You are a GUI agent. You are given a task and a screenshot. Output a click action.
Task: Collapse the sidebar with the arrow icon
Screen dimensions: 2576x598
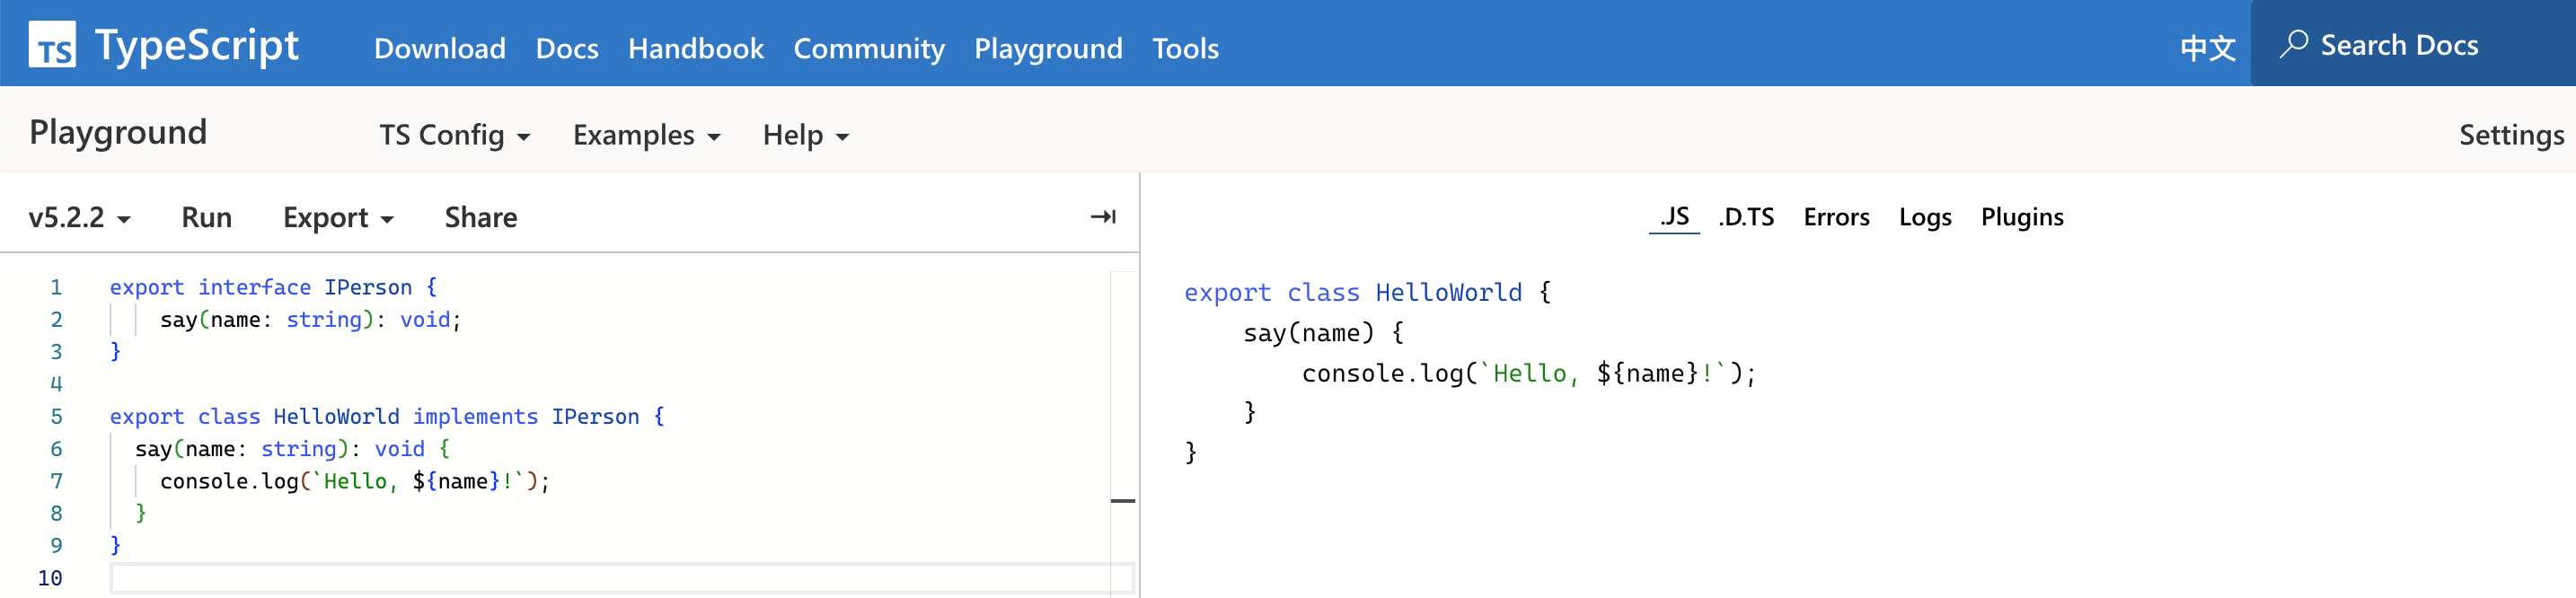coord(1103,216)
